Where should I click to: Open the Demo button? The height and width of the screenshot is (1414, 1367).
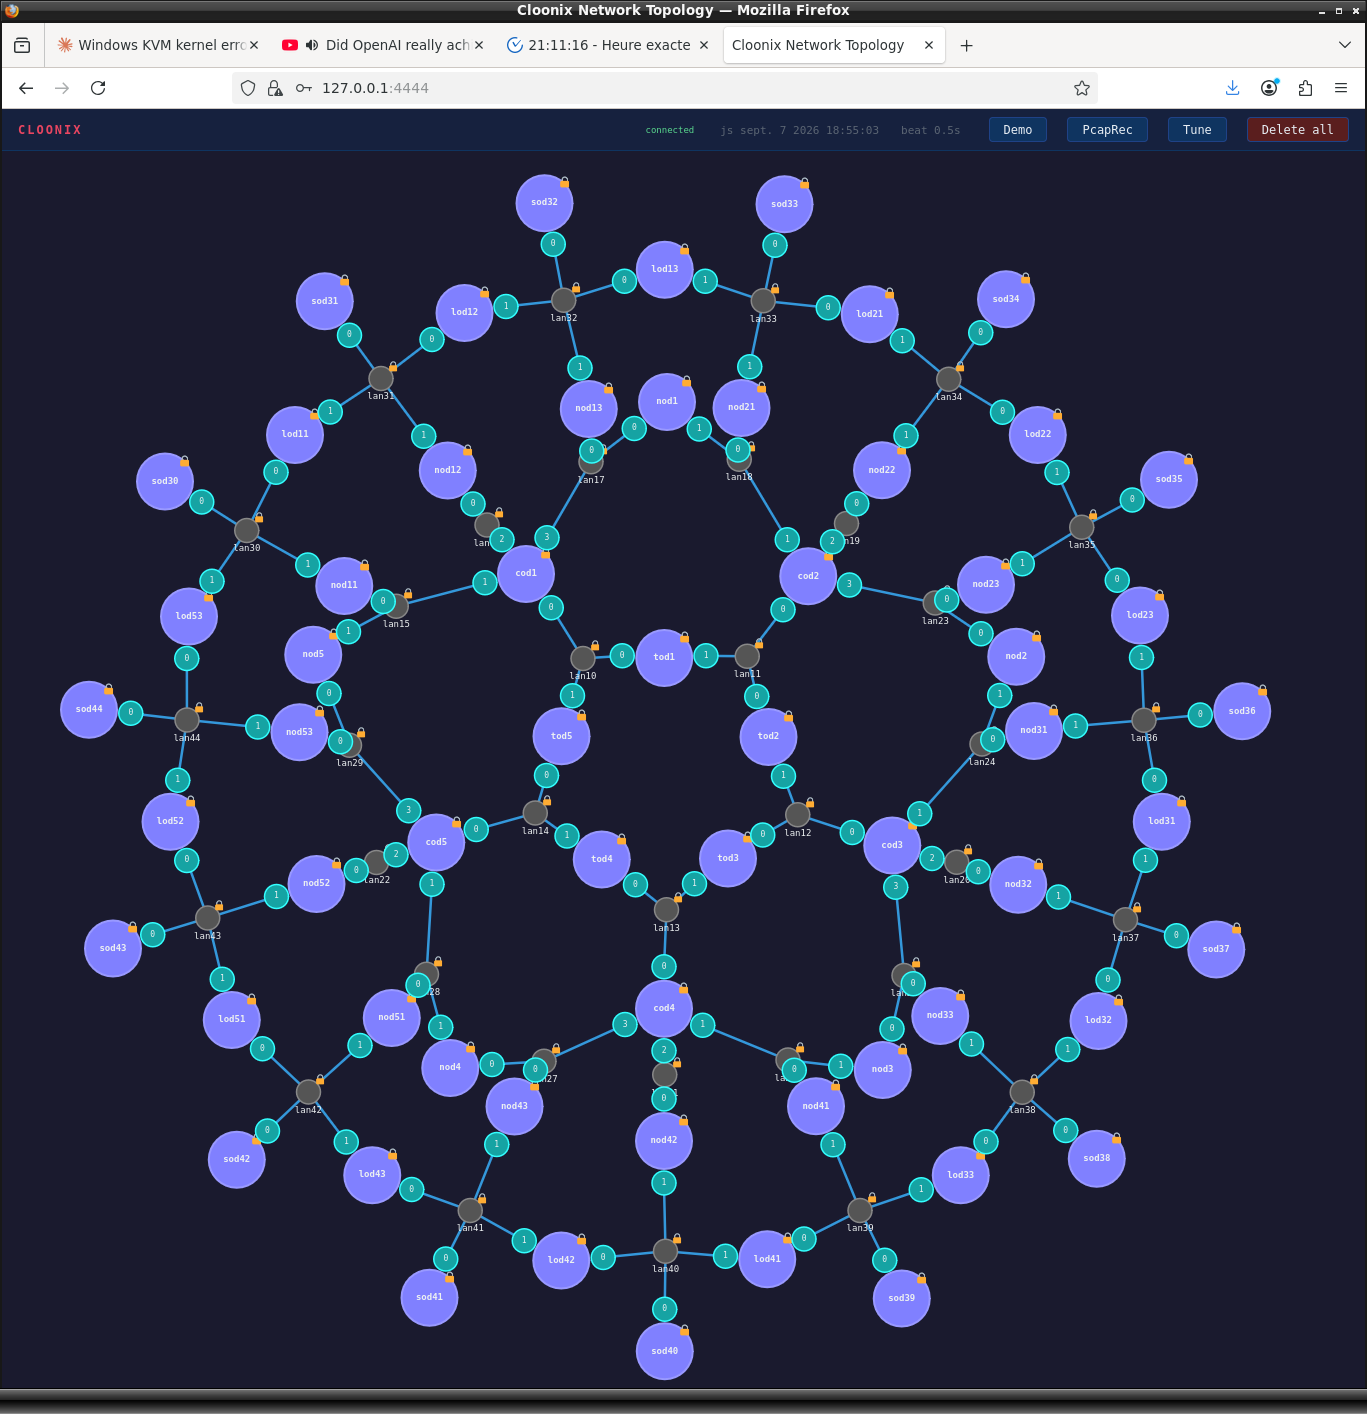1018,130
